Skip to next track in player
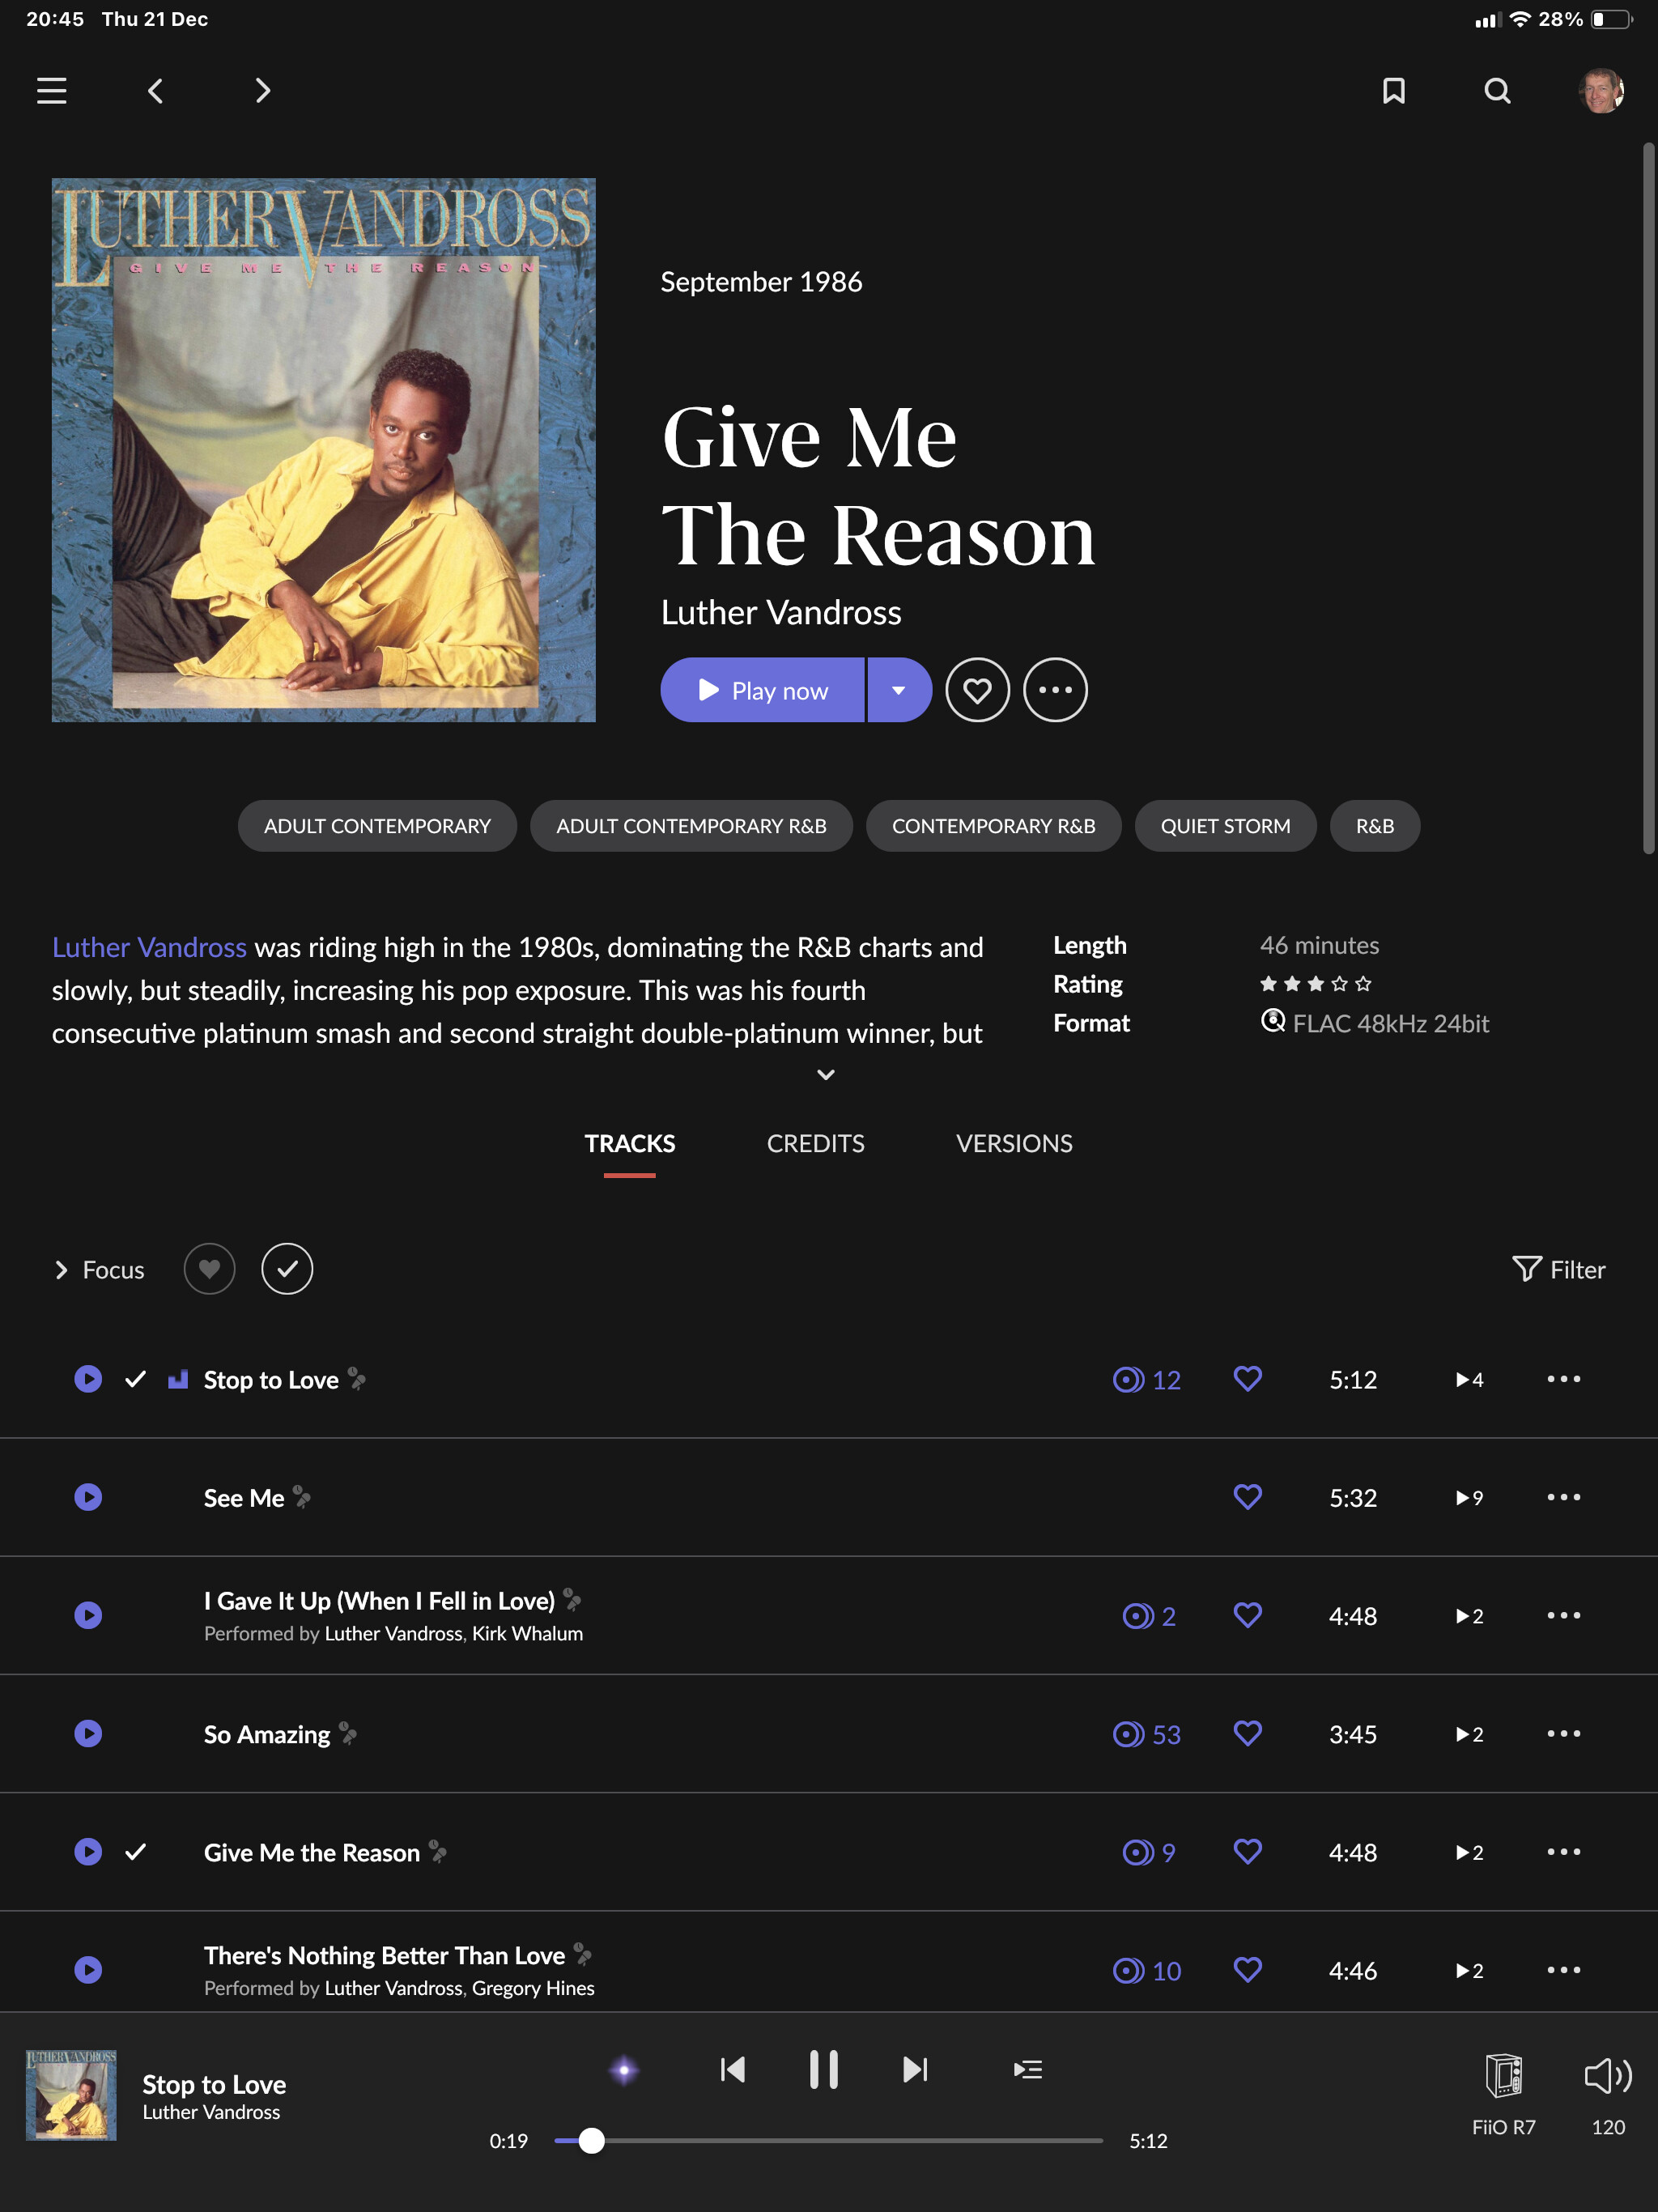This screenshot has width=1658, height=2212. coord(915,2069)
